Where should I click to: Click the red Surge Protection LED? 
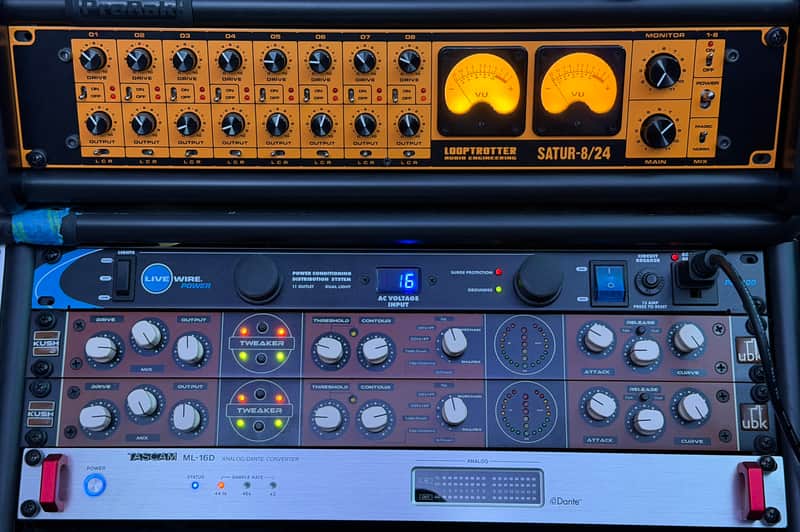click(x=498, y=272)
